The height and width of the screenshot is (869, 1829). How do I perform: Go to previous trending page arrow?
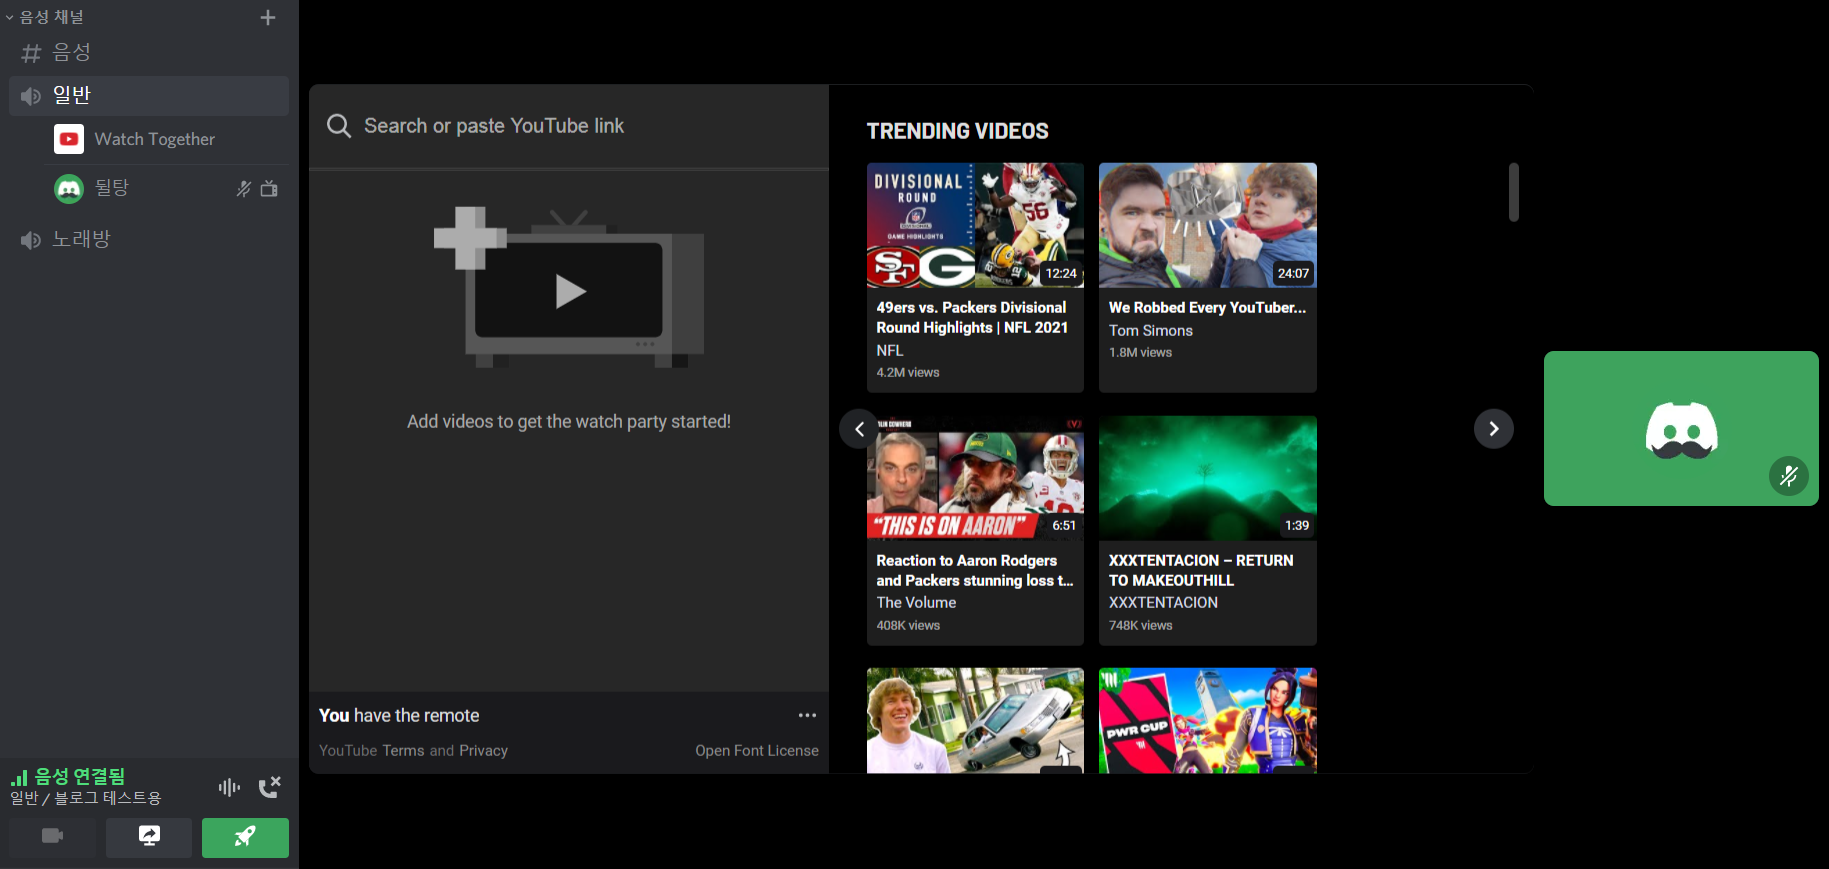(859, 429)
